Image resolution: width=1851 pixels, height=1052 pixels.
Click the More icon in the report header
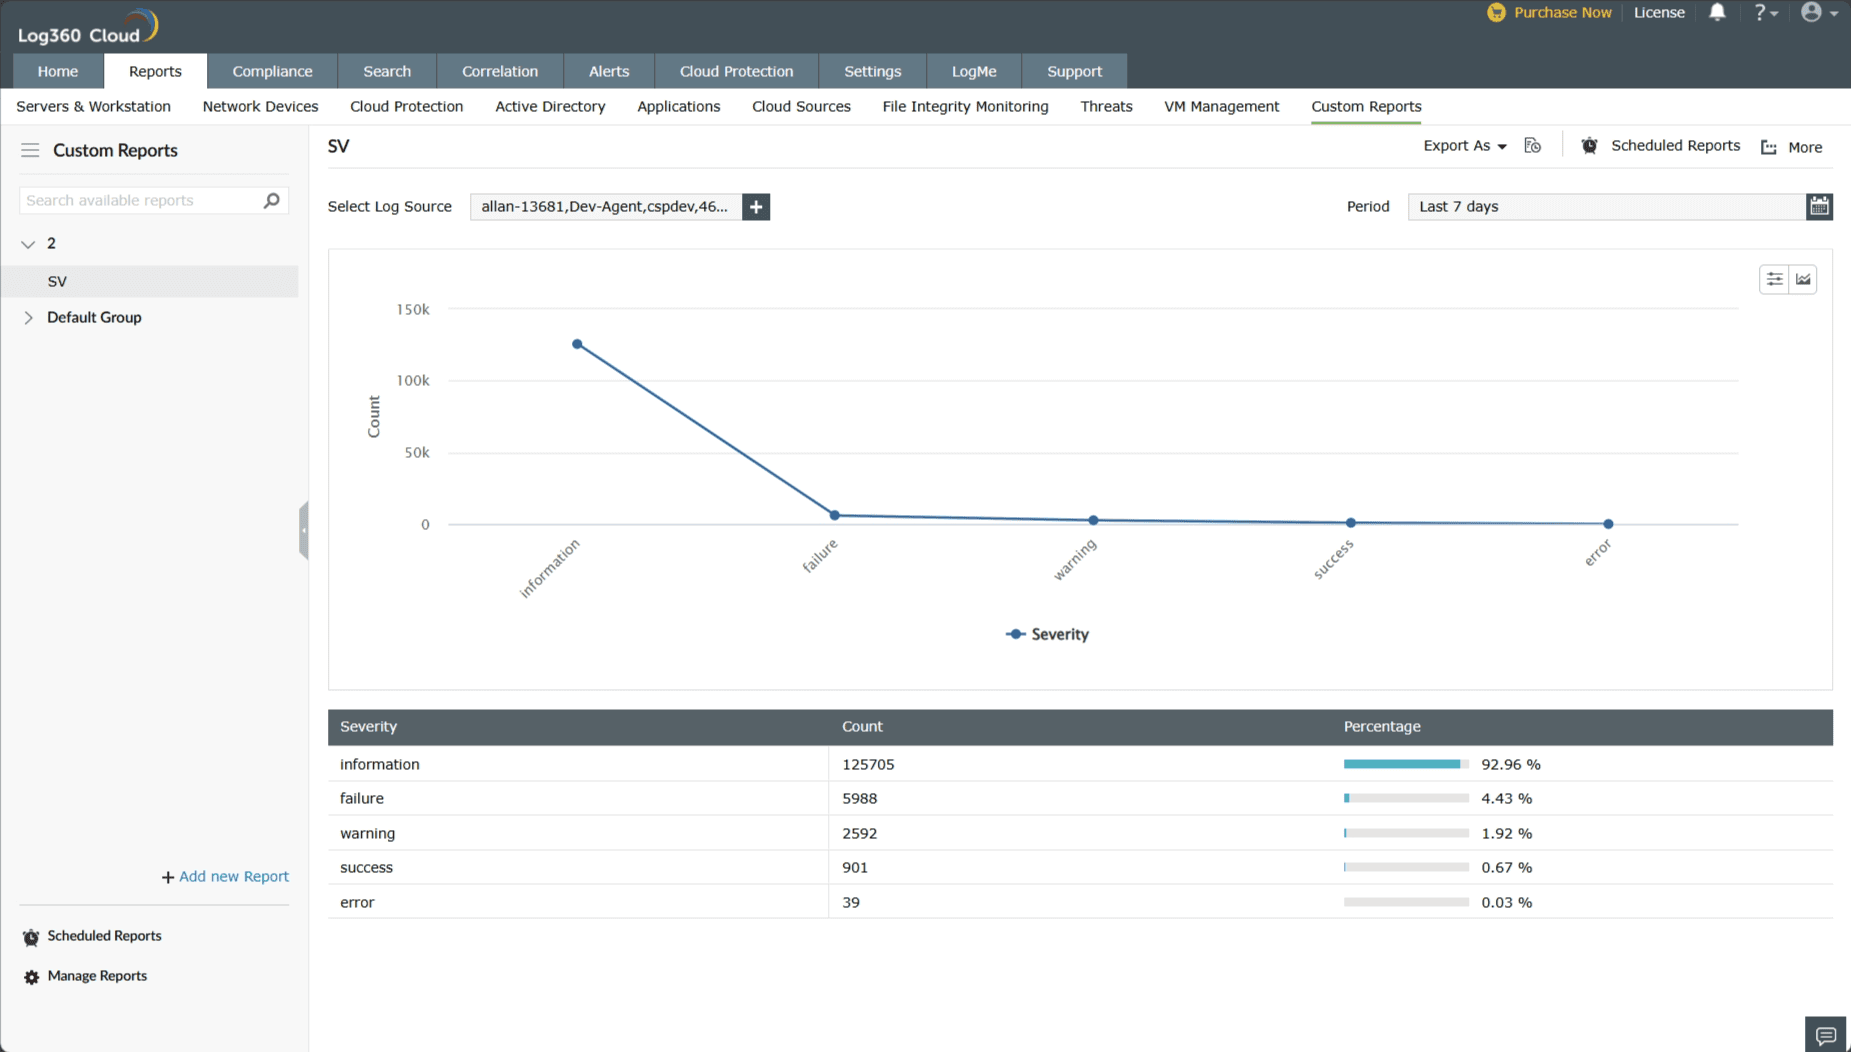[x=1767, y=146]
